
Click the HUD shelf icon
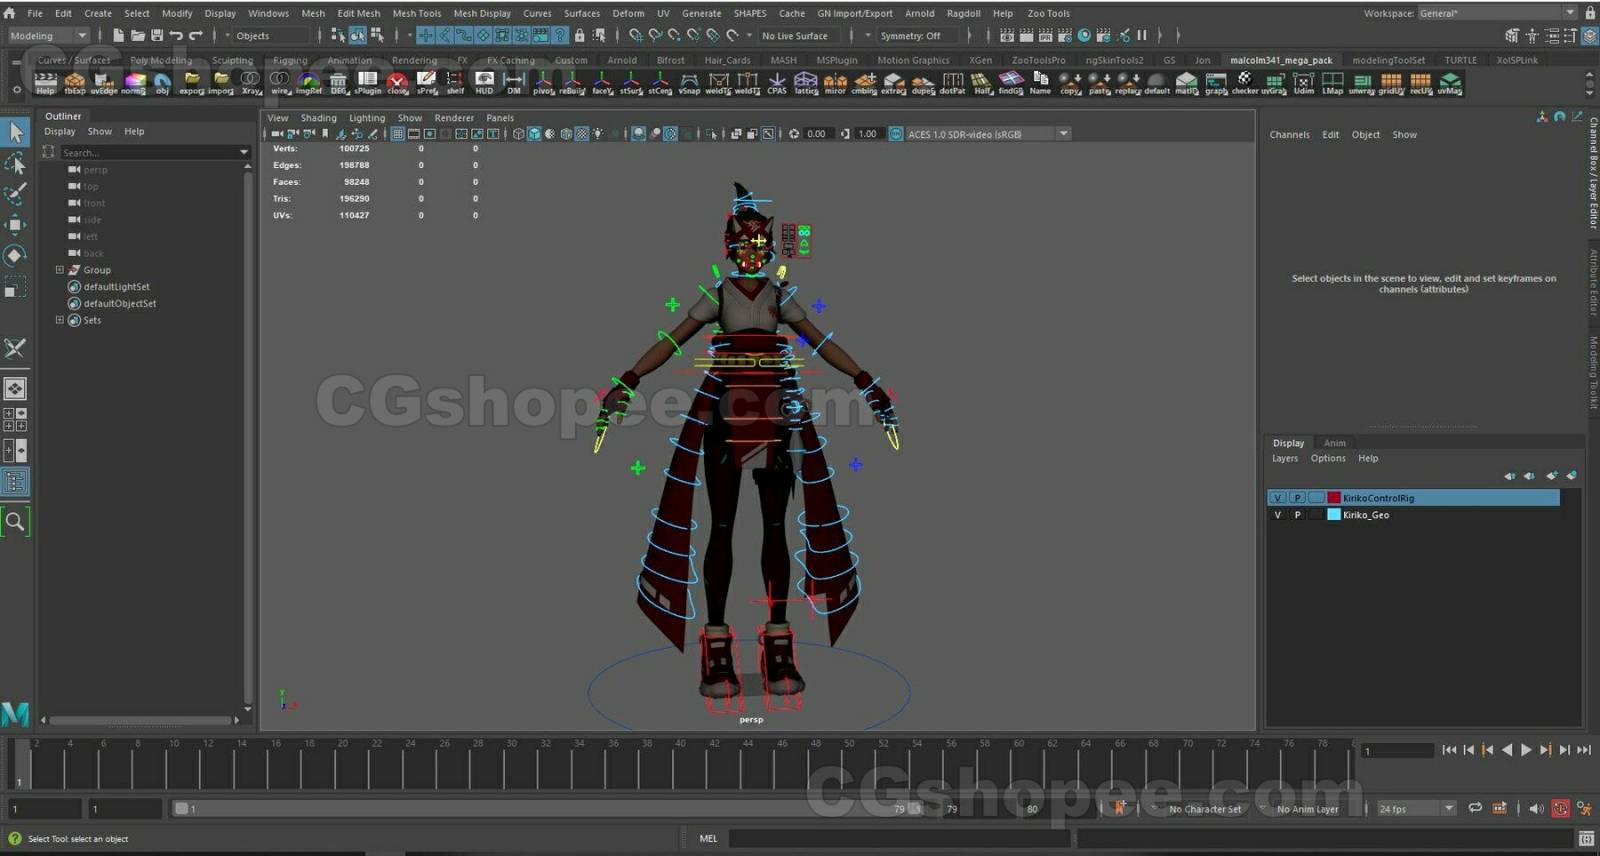tap(484, 82)
